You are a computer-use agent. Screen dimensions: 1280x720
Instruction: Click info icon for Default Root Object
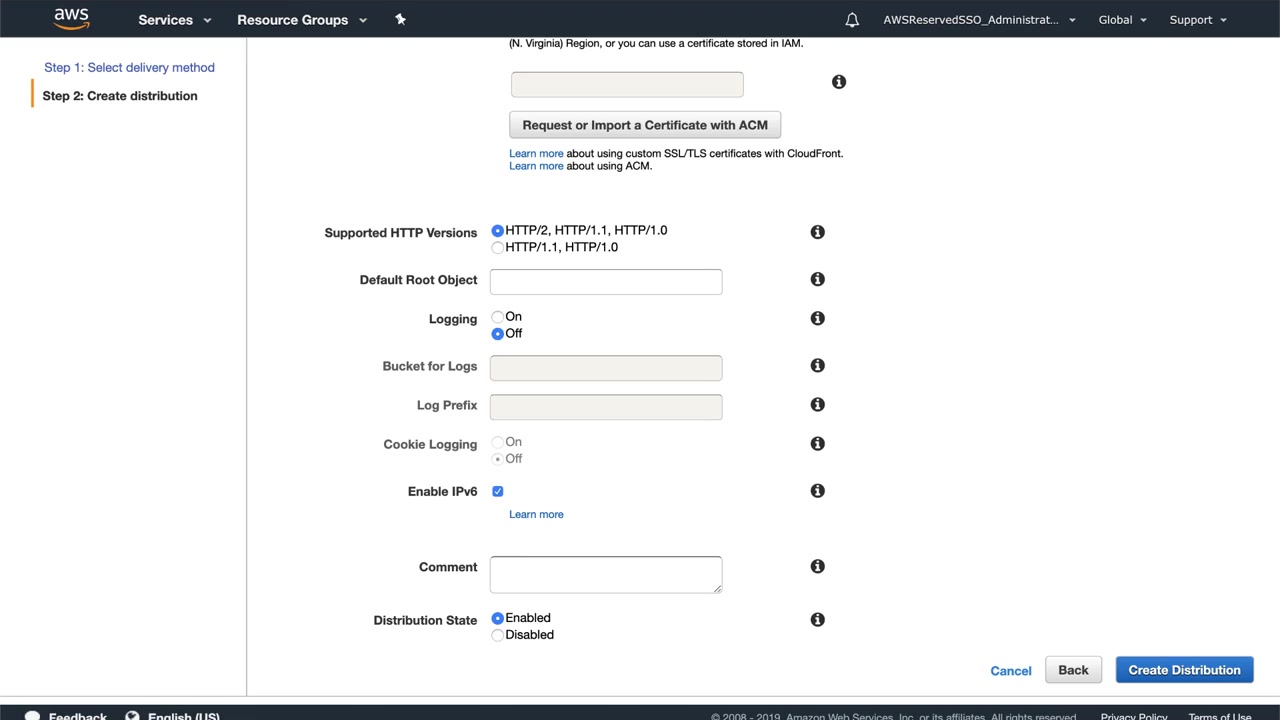click(x=817, y=280)
